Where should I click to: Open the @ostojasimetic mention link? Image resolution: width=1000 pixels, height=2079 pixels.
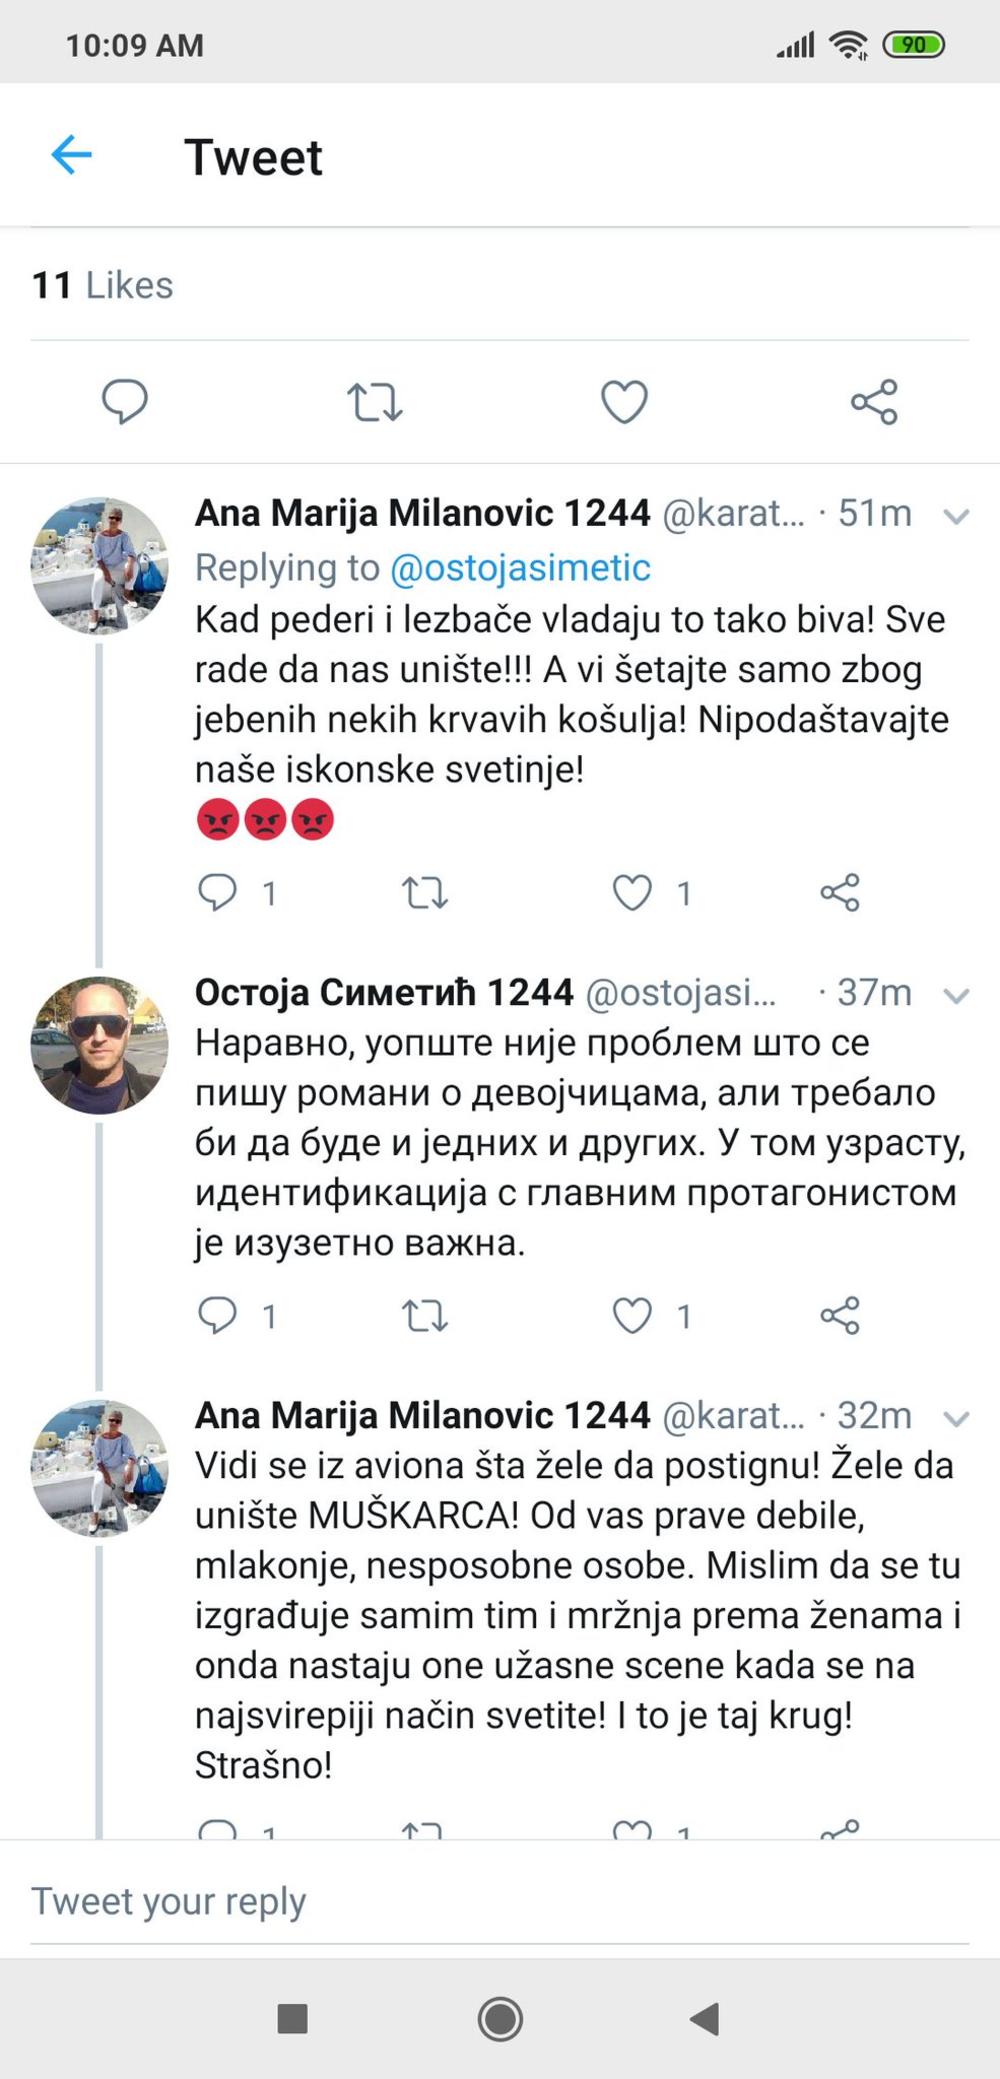[x=520, y=567]
